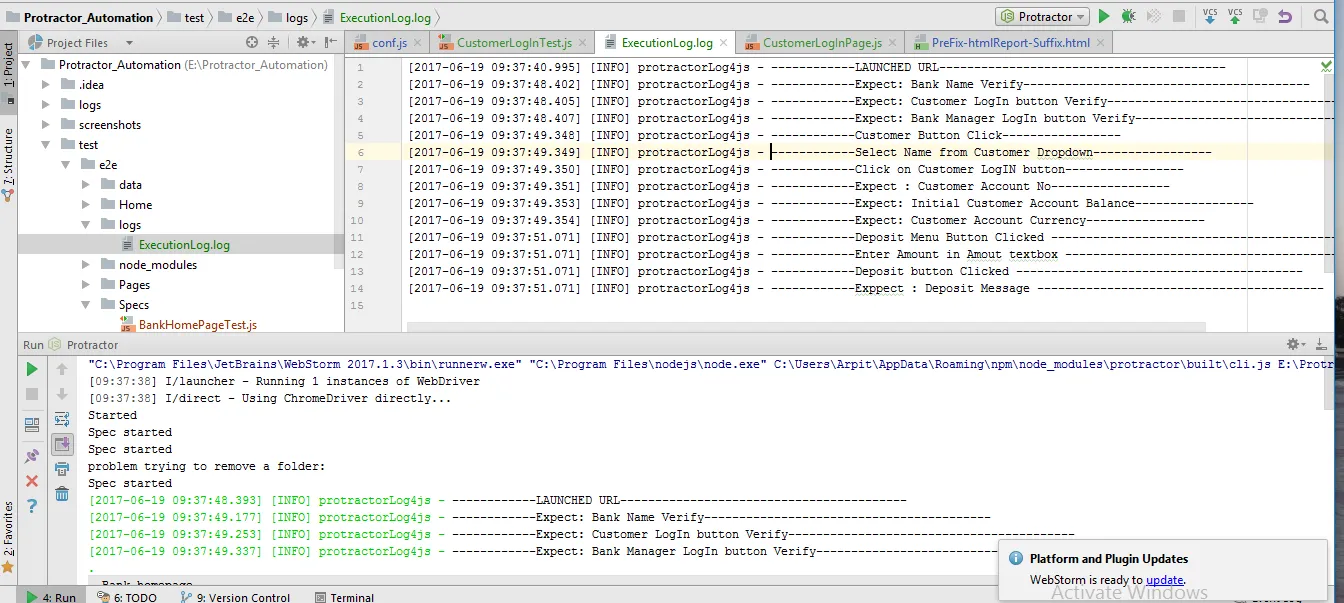The image size is (1344, 603).
Task: Start debugging with the green bug icon
Action: pyautogui.click(x=1129, y=16)
